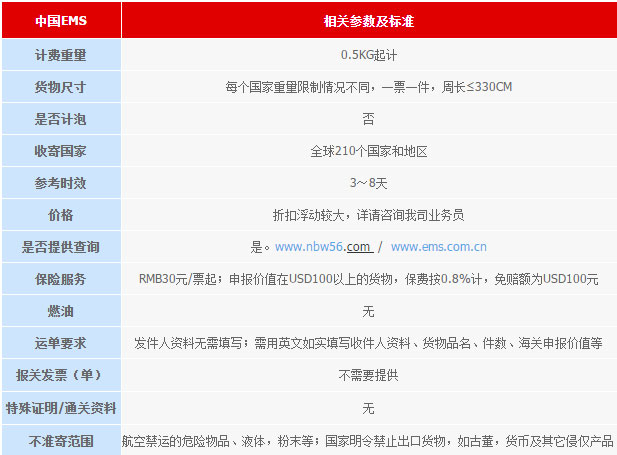Select the 参考时效 row label

tap(61, 183)
